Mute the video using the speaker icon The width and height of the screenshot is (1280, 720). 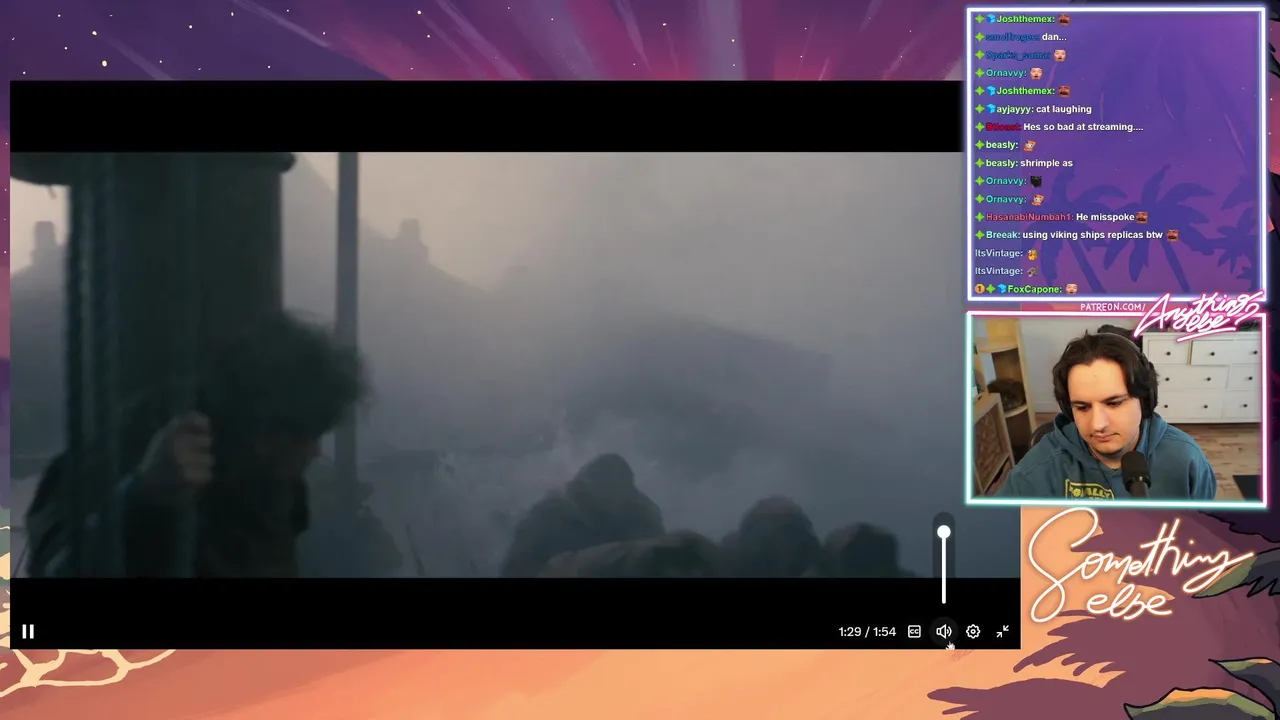click(x=943, y=632)
